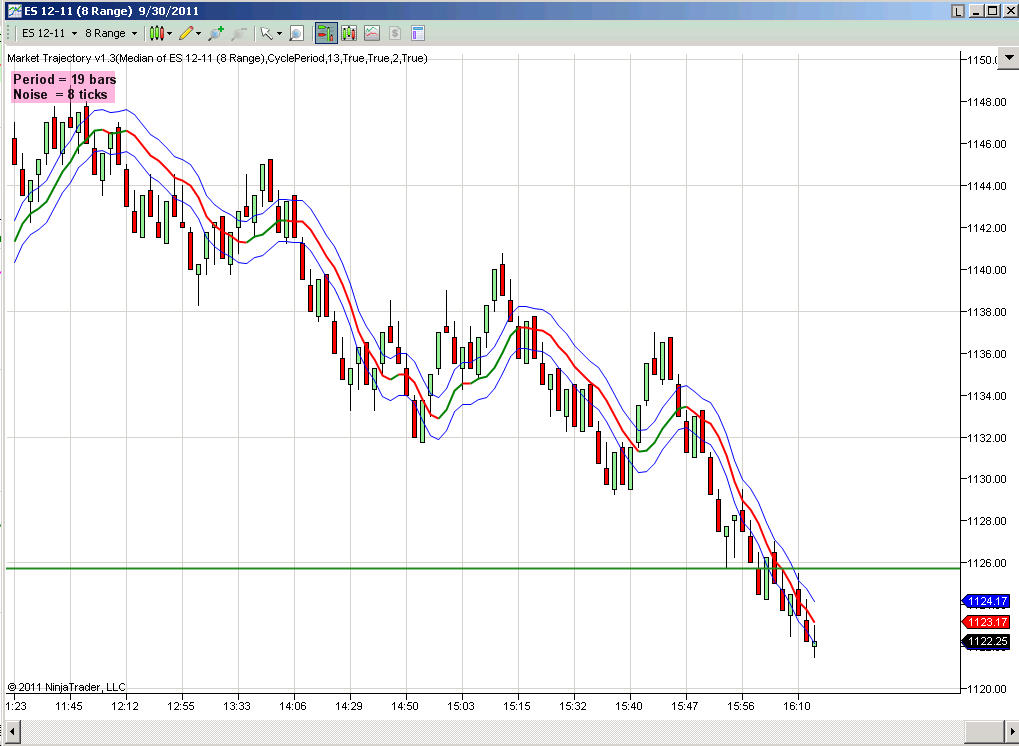Click the blue 1124.17 price marker
The width and height of the screenshot is (1019, 746).
coord(986,602)
